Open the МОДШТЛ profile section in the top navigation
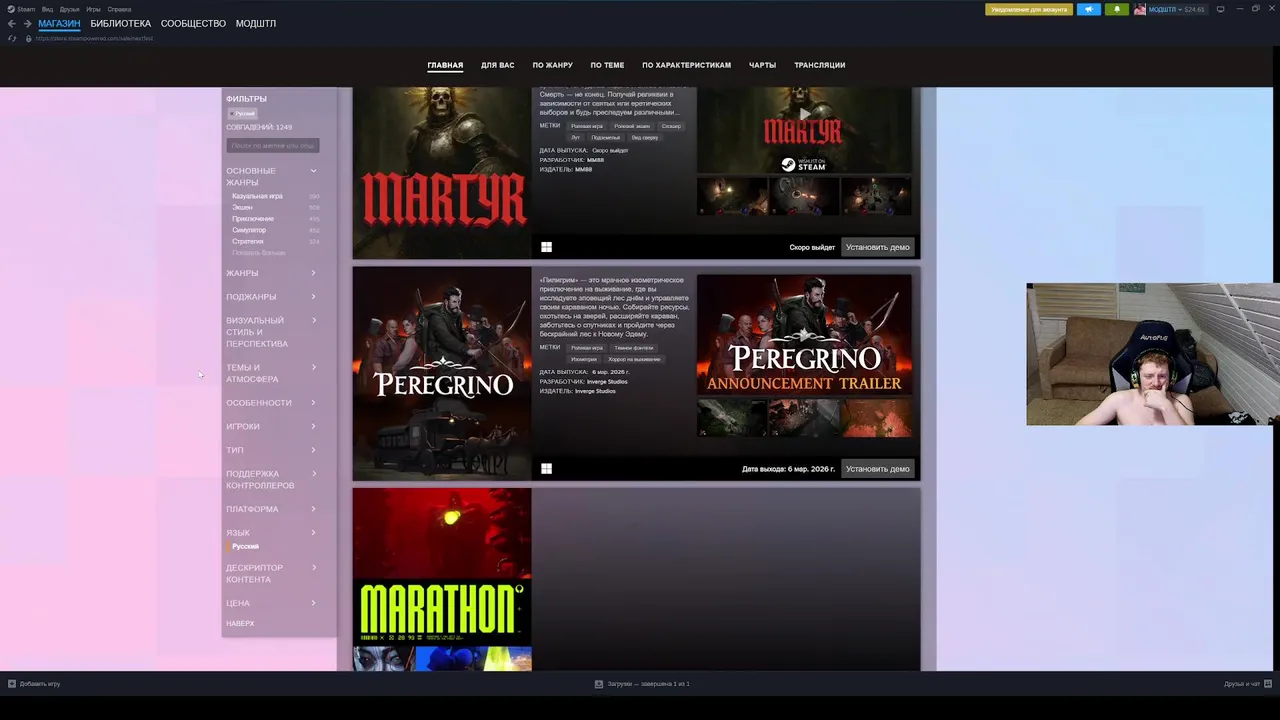Image resolution: width=1280 pixels, height=720 pixels. pyautogui.click(x=256, y=23)
